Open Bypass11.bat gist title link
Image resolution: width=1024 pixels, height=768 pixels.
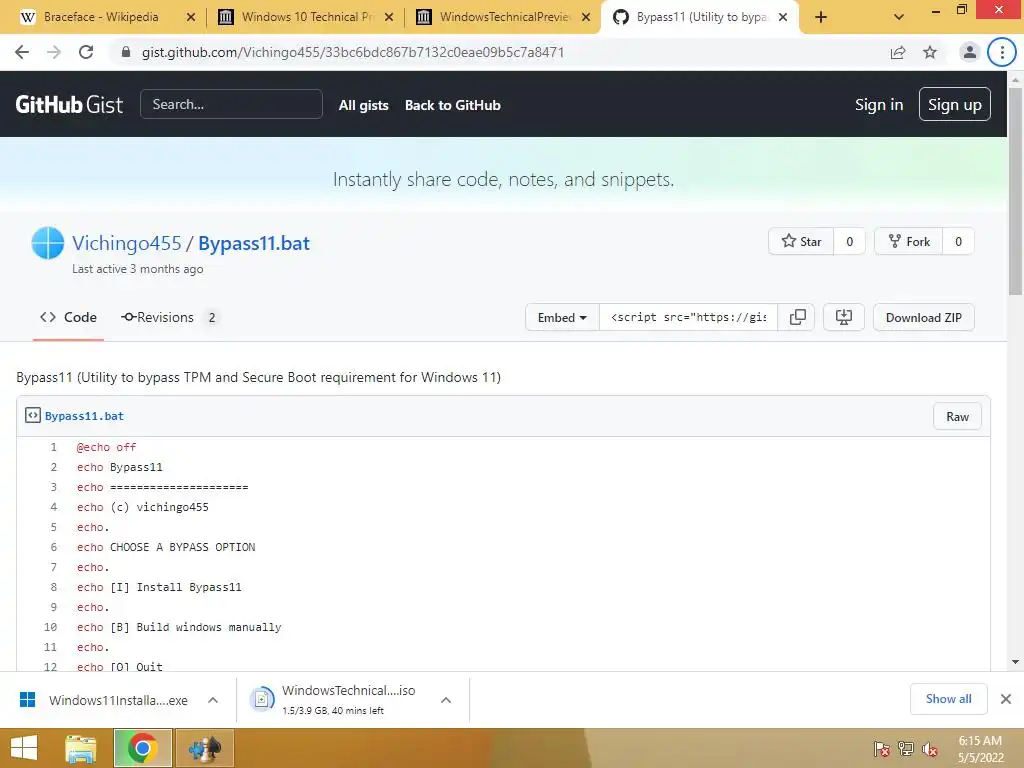click(x=254, y=243)
